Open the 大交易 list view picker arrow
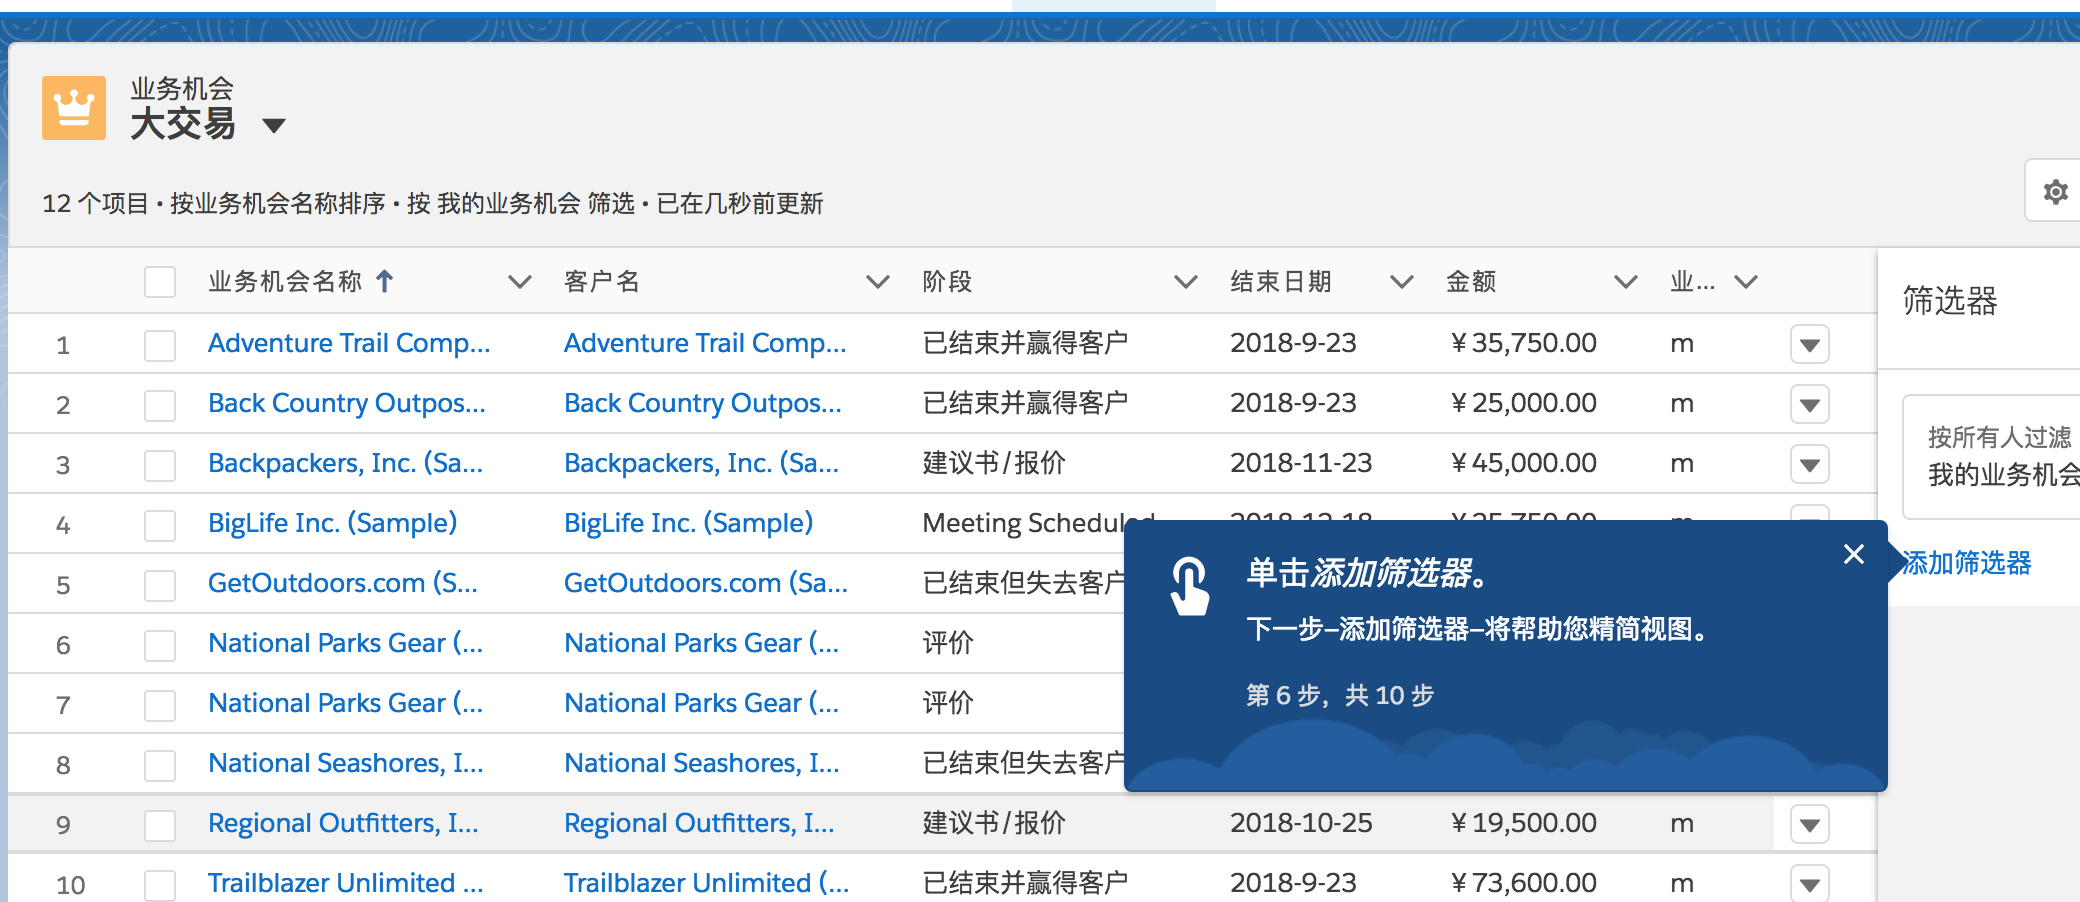Image resolution: width=2080 pixels, height=902 pixels. [x=273, y=126]
